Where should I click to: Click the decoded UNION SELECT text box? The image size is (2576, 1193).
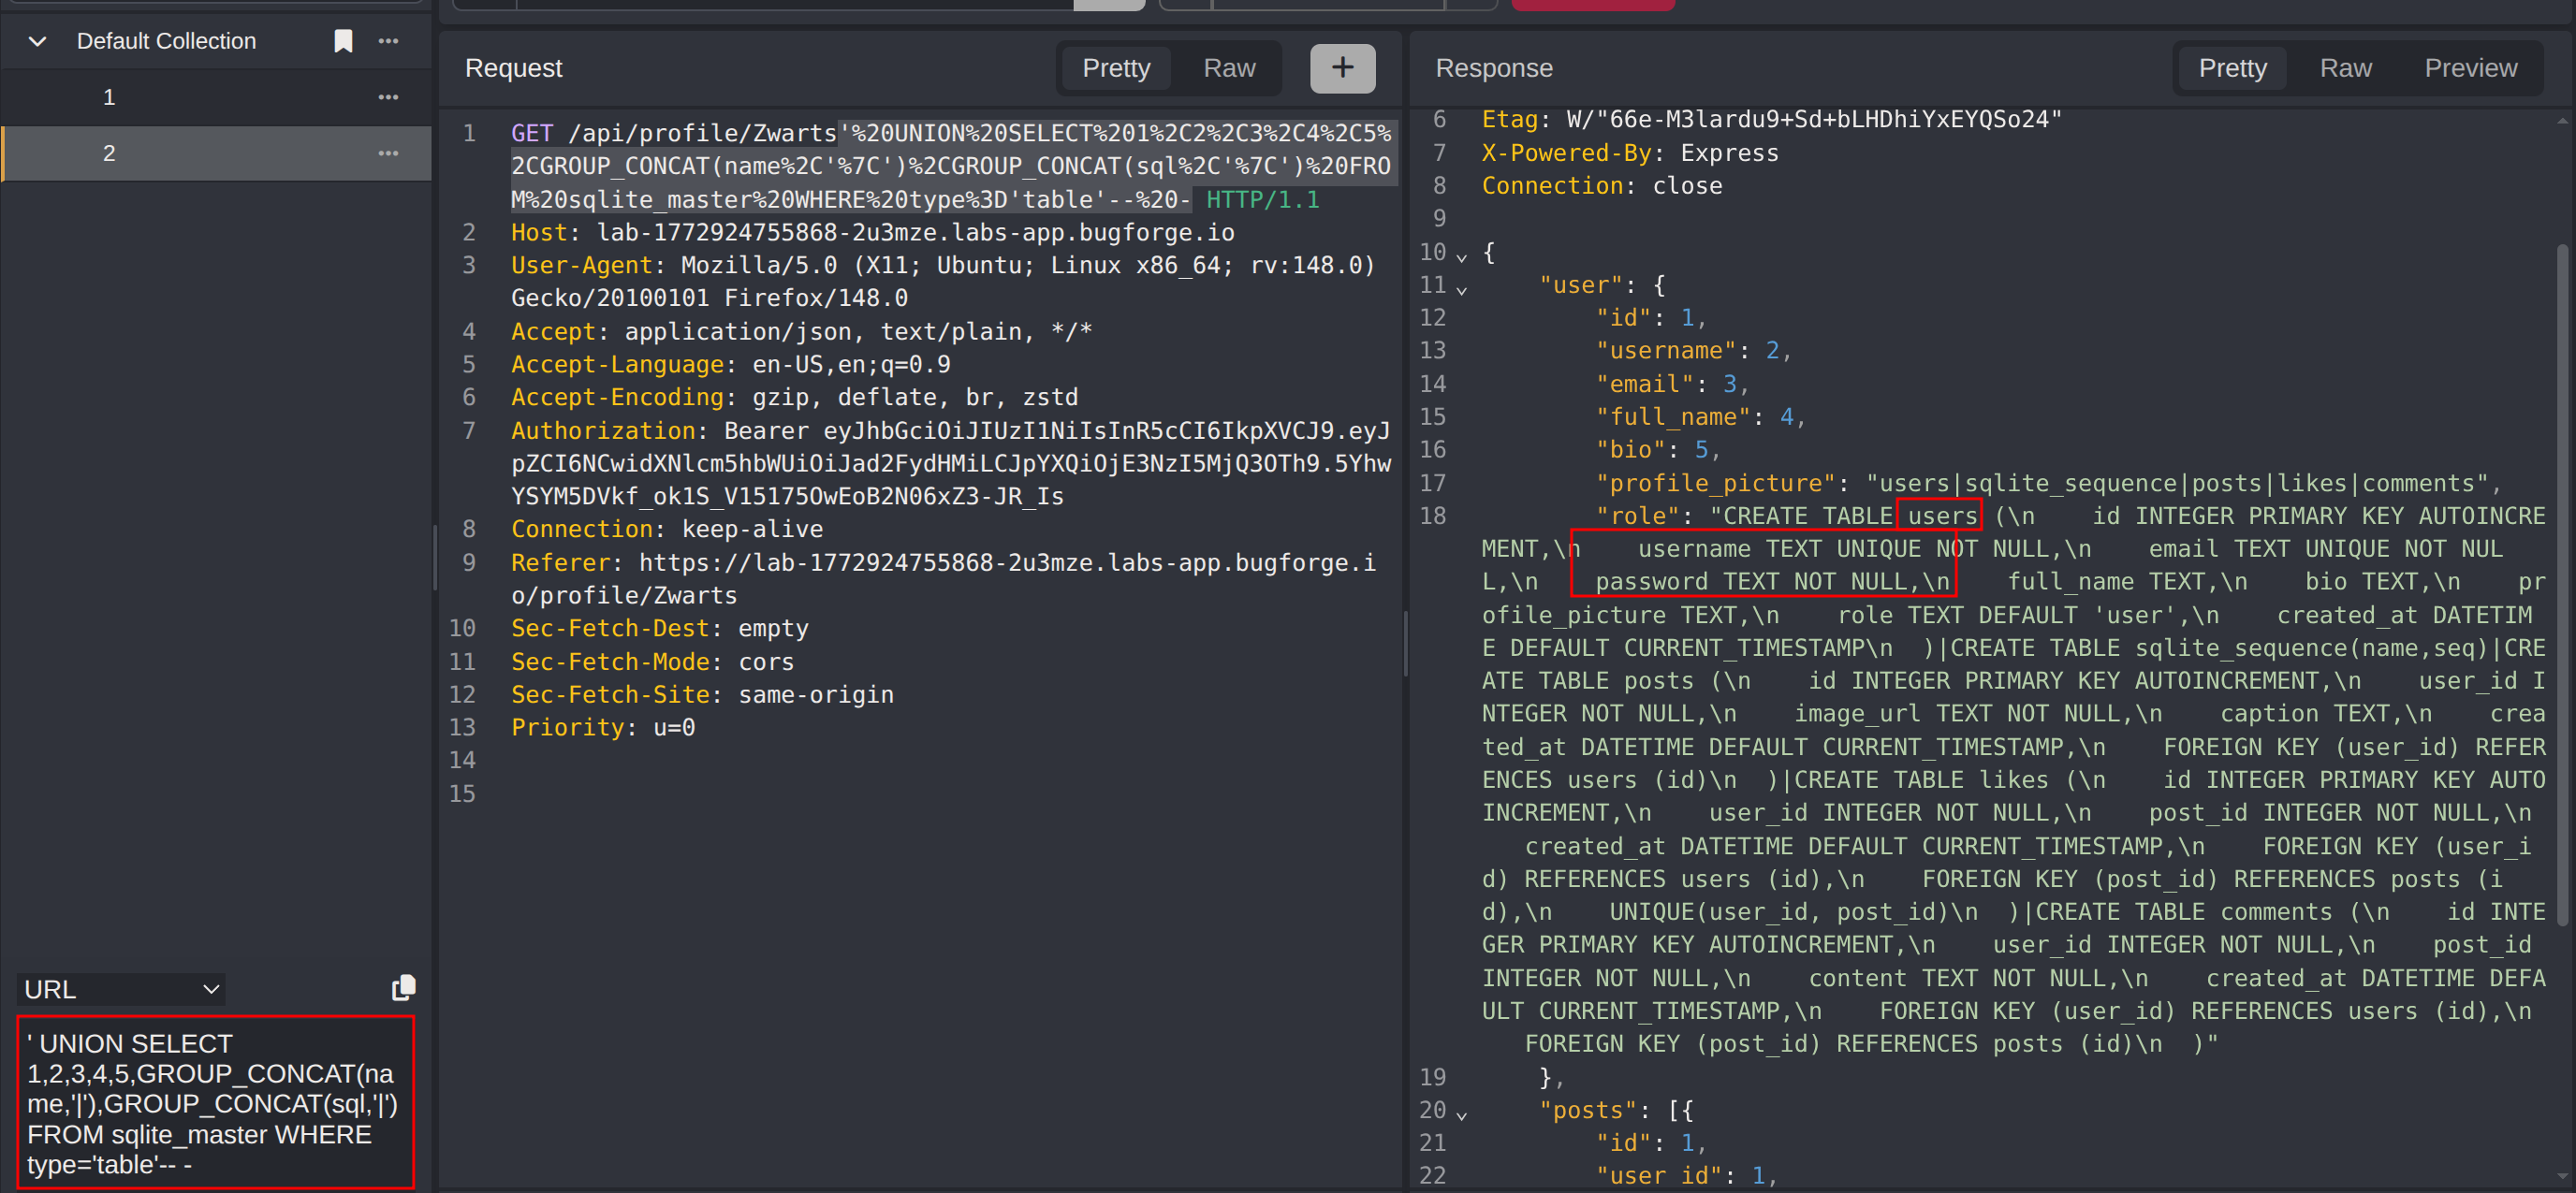point(215,1103)
